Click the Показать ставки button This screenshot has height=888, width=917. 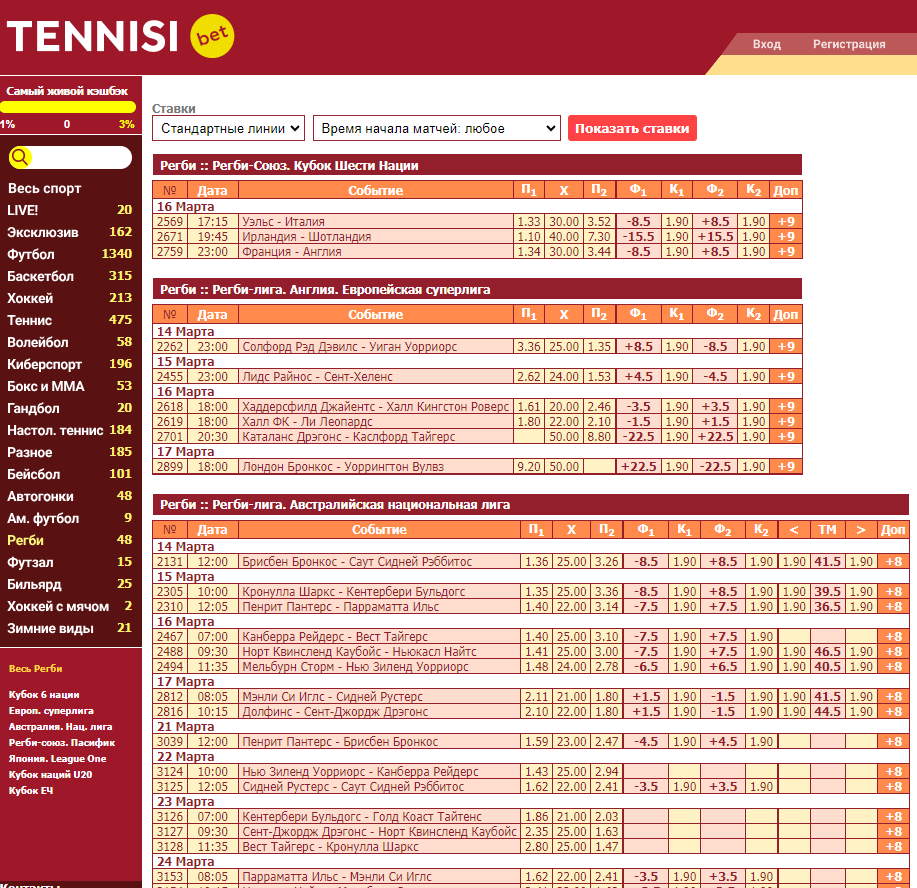[x=632, y=128]
